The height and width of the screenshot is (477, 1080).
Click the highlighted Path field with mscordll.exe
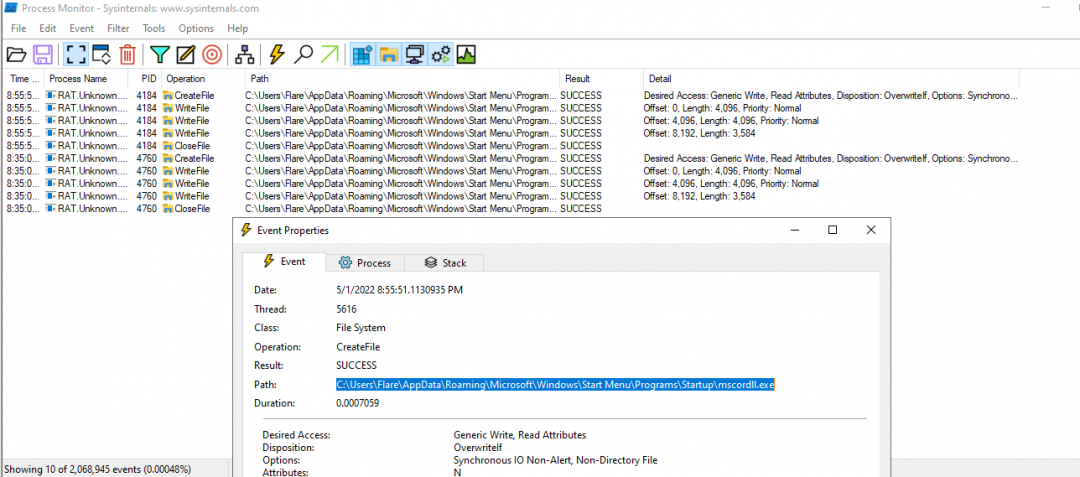[x=556, y=385]
